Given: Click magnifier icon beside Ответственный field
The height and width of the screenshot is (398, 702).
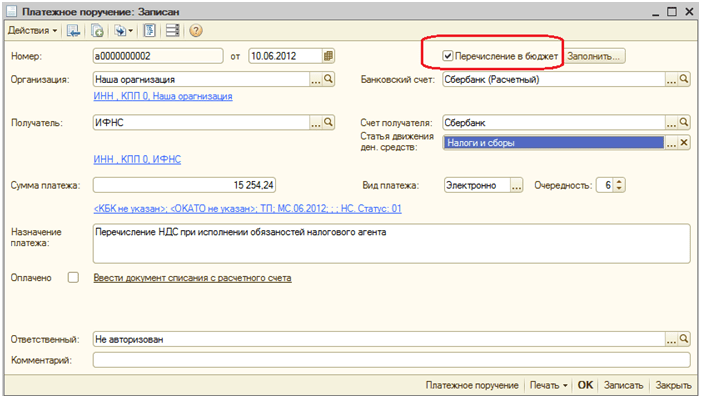Looking at the screenshot, I should (684, 339).
